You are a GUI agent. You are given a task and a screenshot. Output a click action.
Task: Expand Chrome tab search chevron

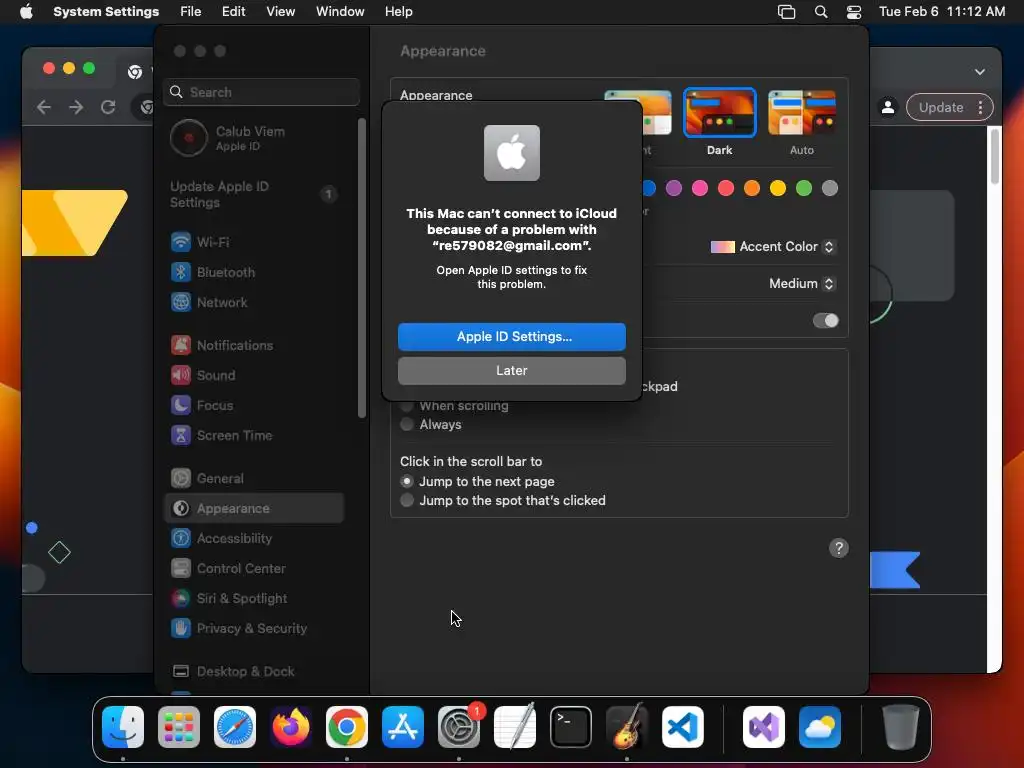tap(980, 72)
